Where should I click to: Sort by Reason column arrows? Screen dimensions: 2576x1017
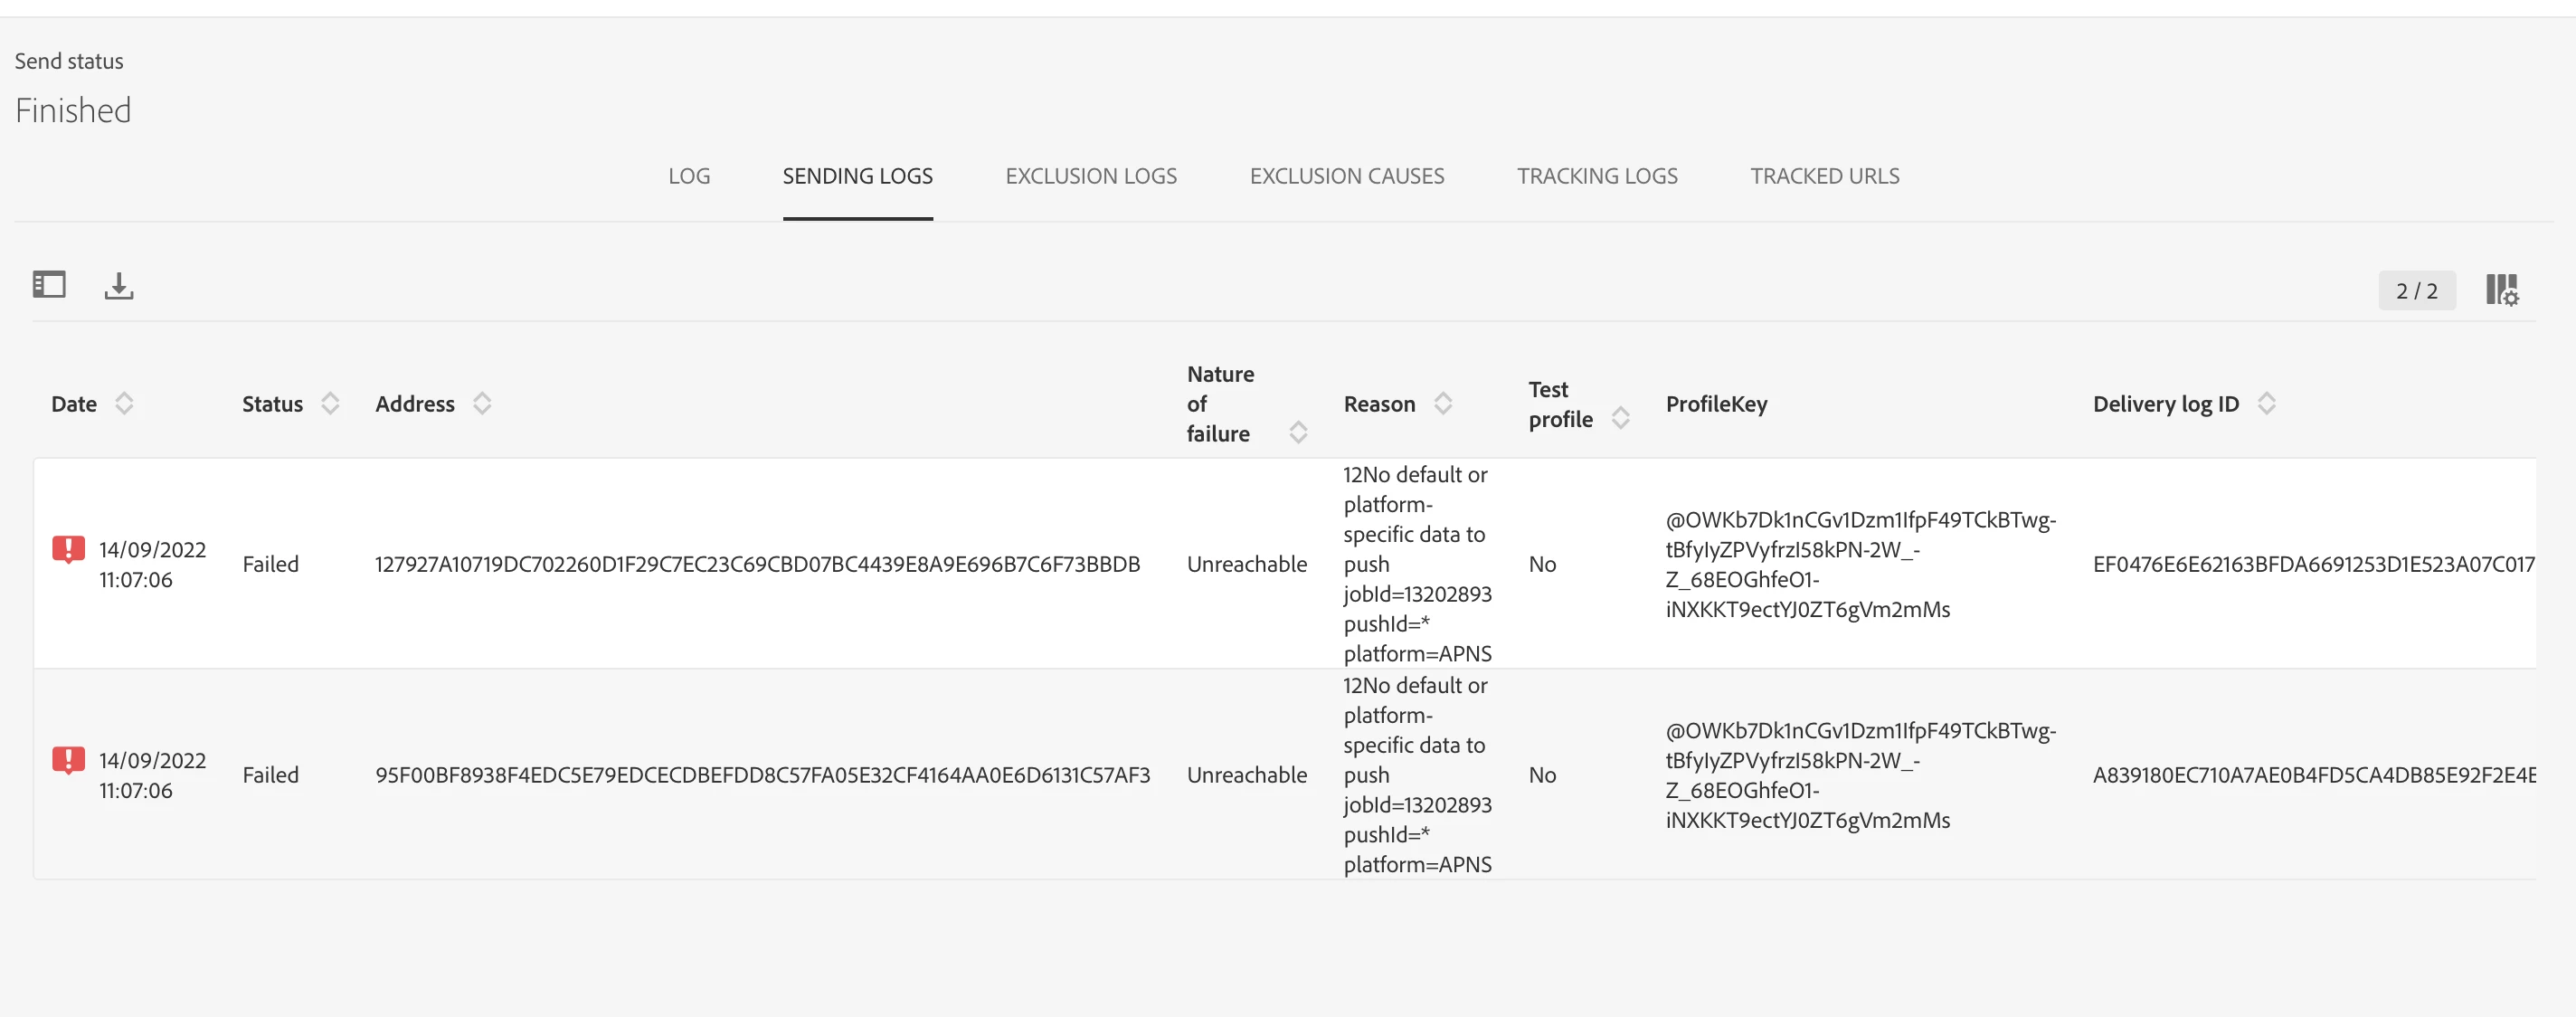1443,404
